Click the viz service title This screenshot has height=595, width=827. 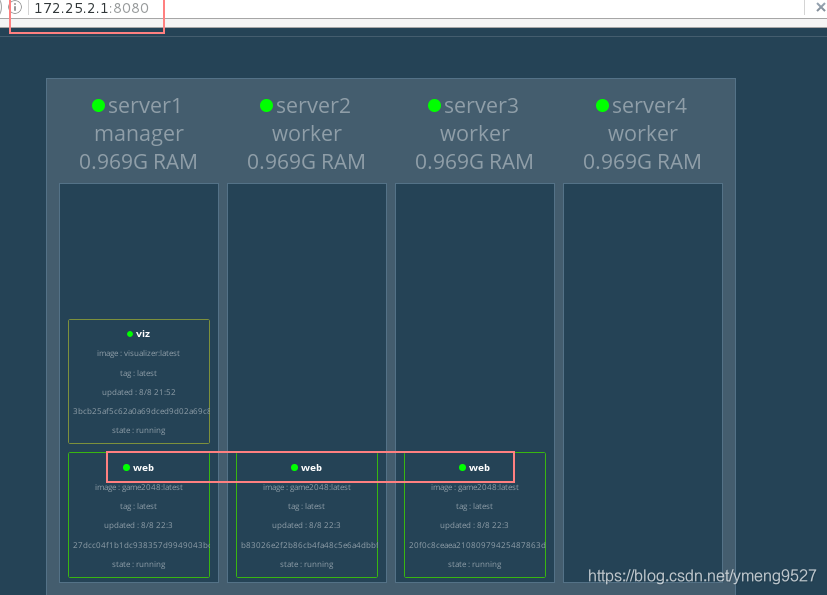(143, 334)
